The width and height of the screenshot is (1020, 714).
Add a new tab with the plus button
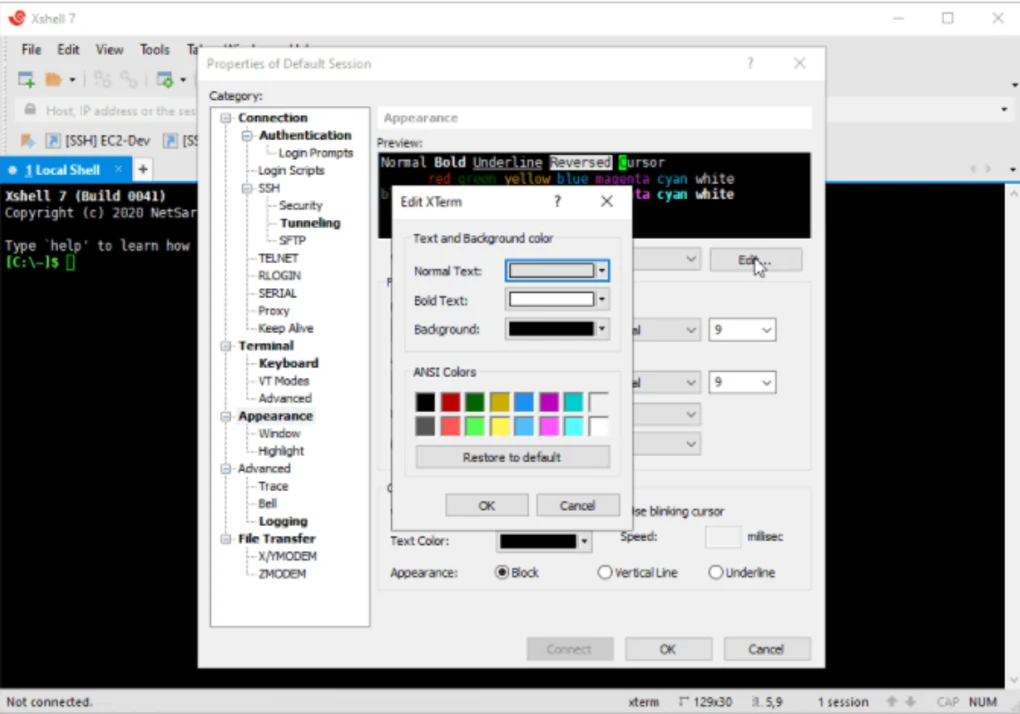tap(143, 169)
